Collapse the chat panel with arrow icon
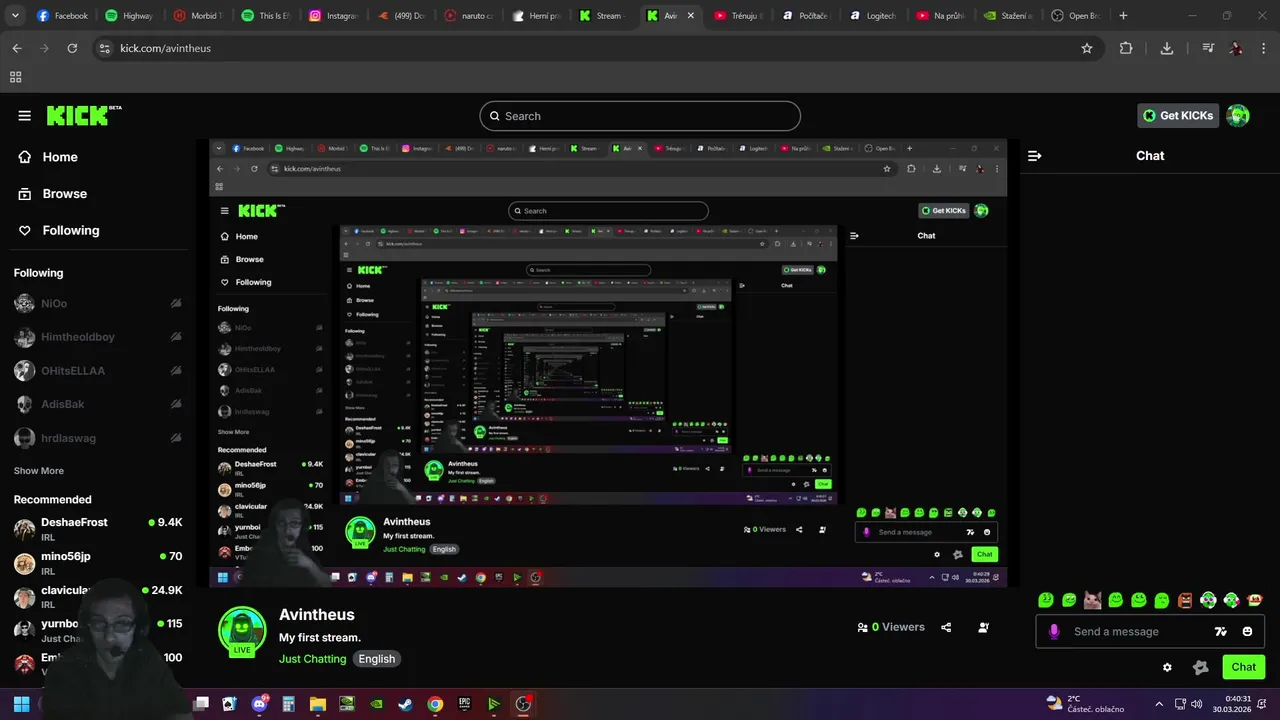This screenshot has width=1280, height=720. [x=1035, y=156]
